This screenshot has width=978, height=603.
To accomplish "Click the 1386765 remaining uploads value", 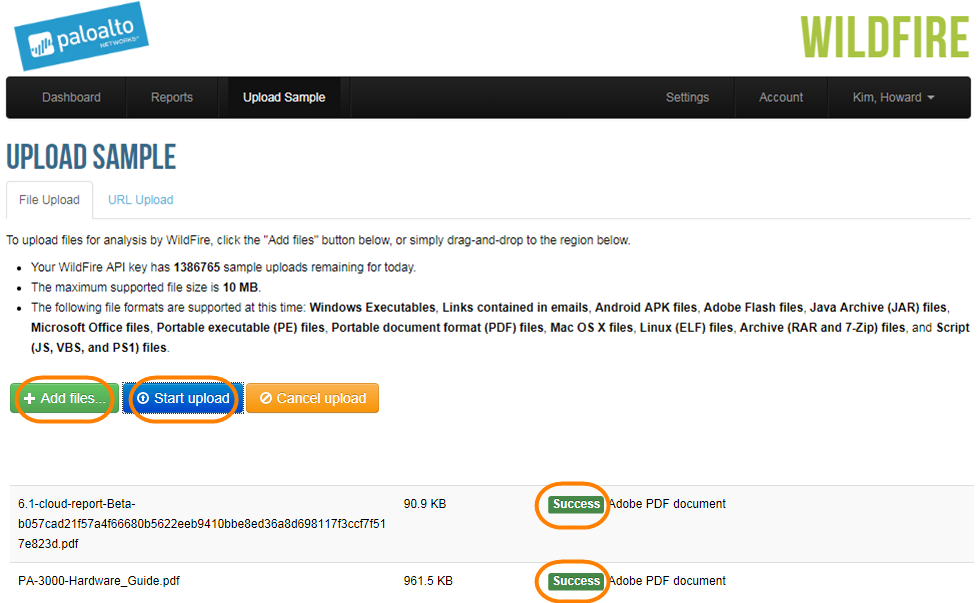I will tap(196, 267).
